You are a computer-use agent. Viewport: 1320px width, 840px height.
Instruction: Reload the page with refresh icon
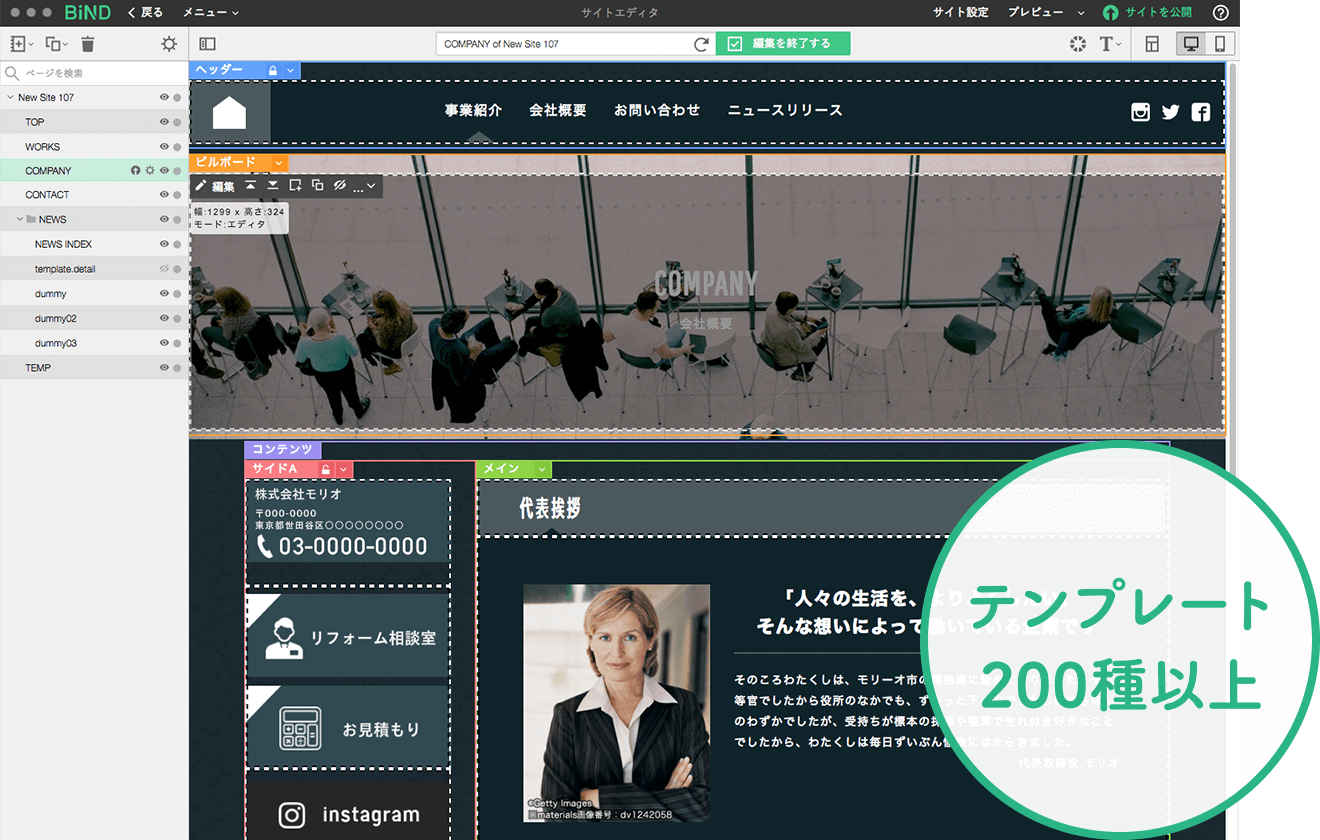coord(702,44)
